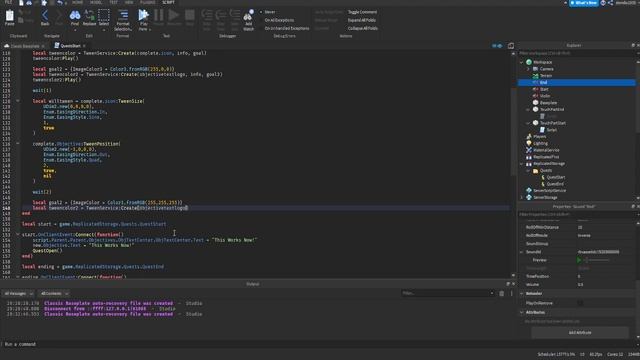The height and width of the screenshot is (360, 640).
Task: Collapse the TouchPartEnd tree node
Action: (x=528, y=109)
